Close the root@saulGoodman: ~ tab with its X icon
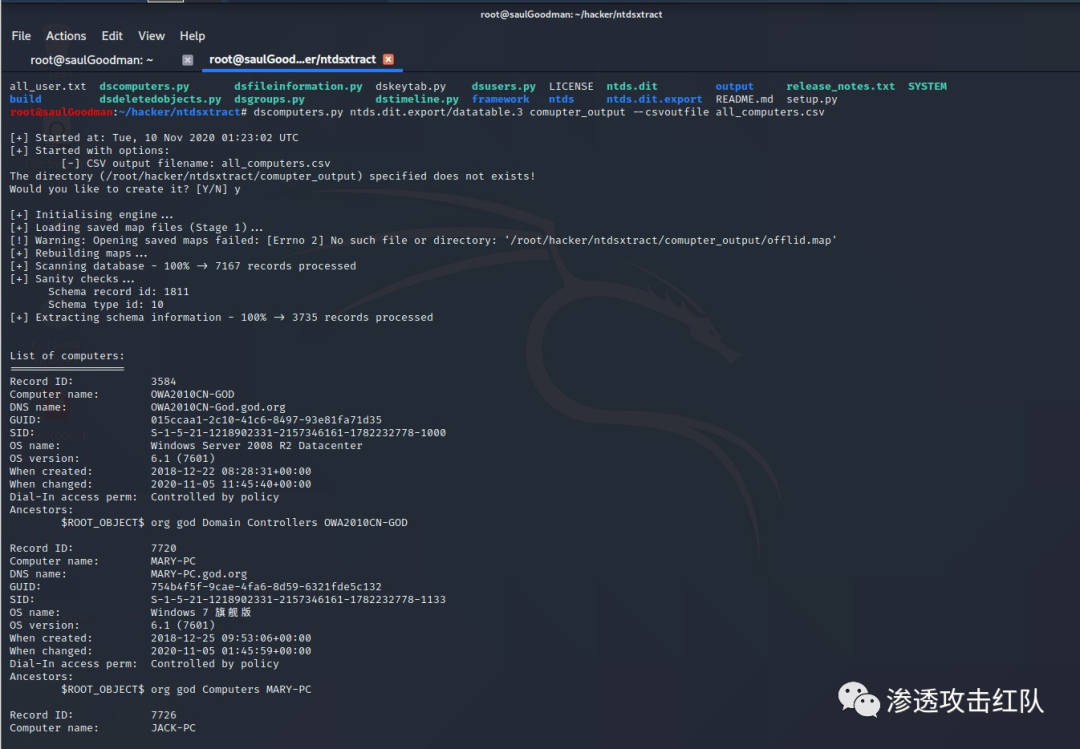The width and height of the screenshot is (1080, 749). pos(186,59)
